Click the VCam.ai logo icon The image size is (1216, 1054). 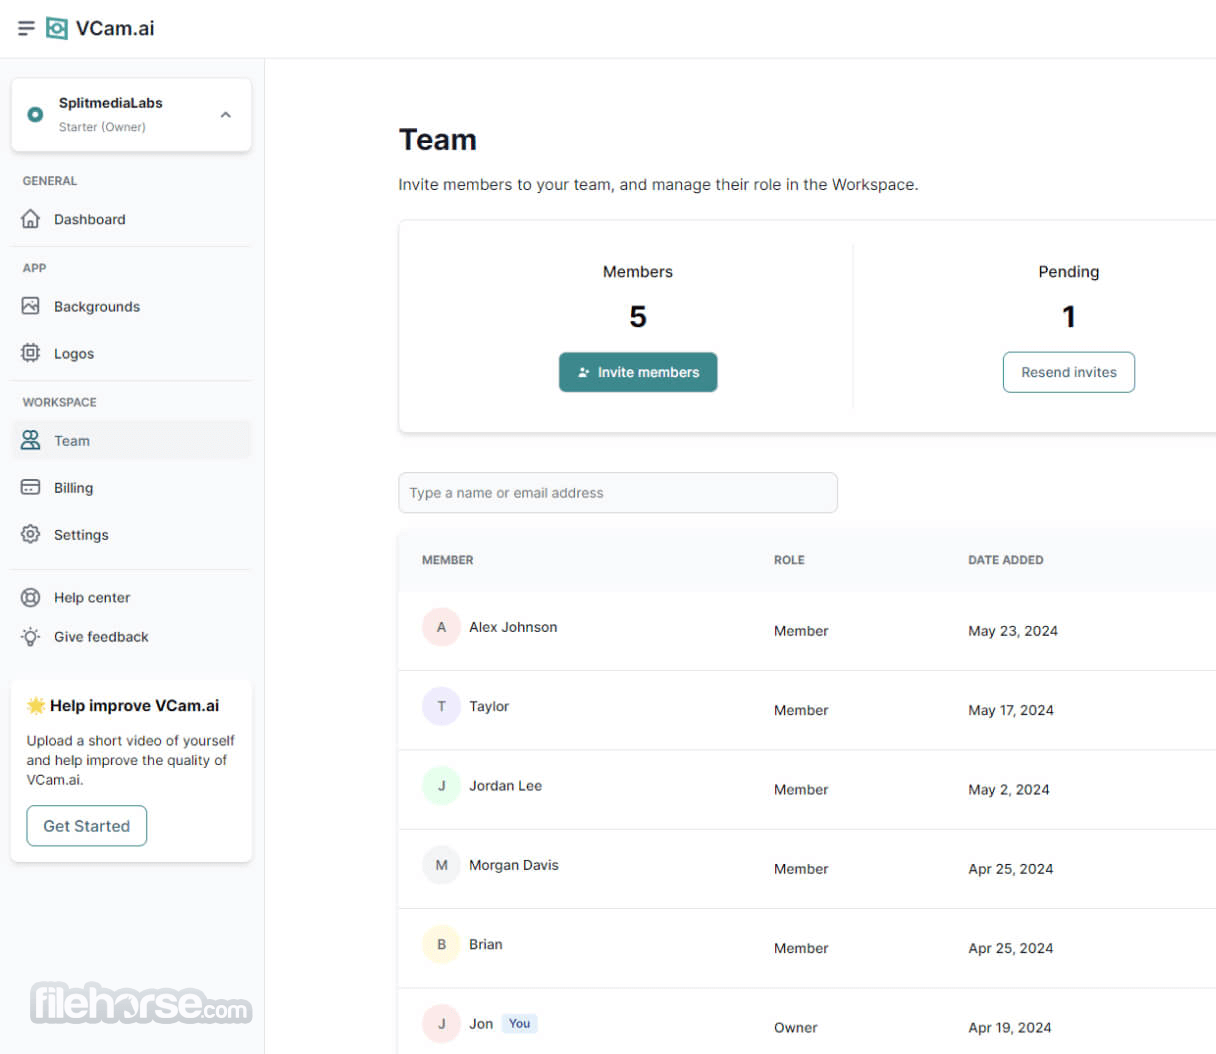[x=57, y=28]
